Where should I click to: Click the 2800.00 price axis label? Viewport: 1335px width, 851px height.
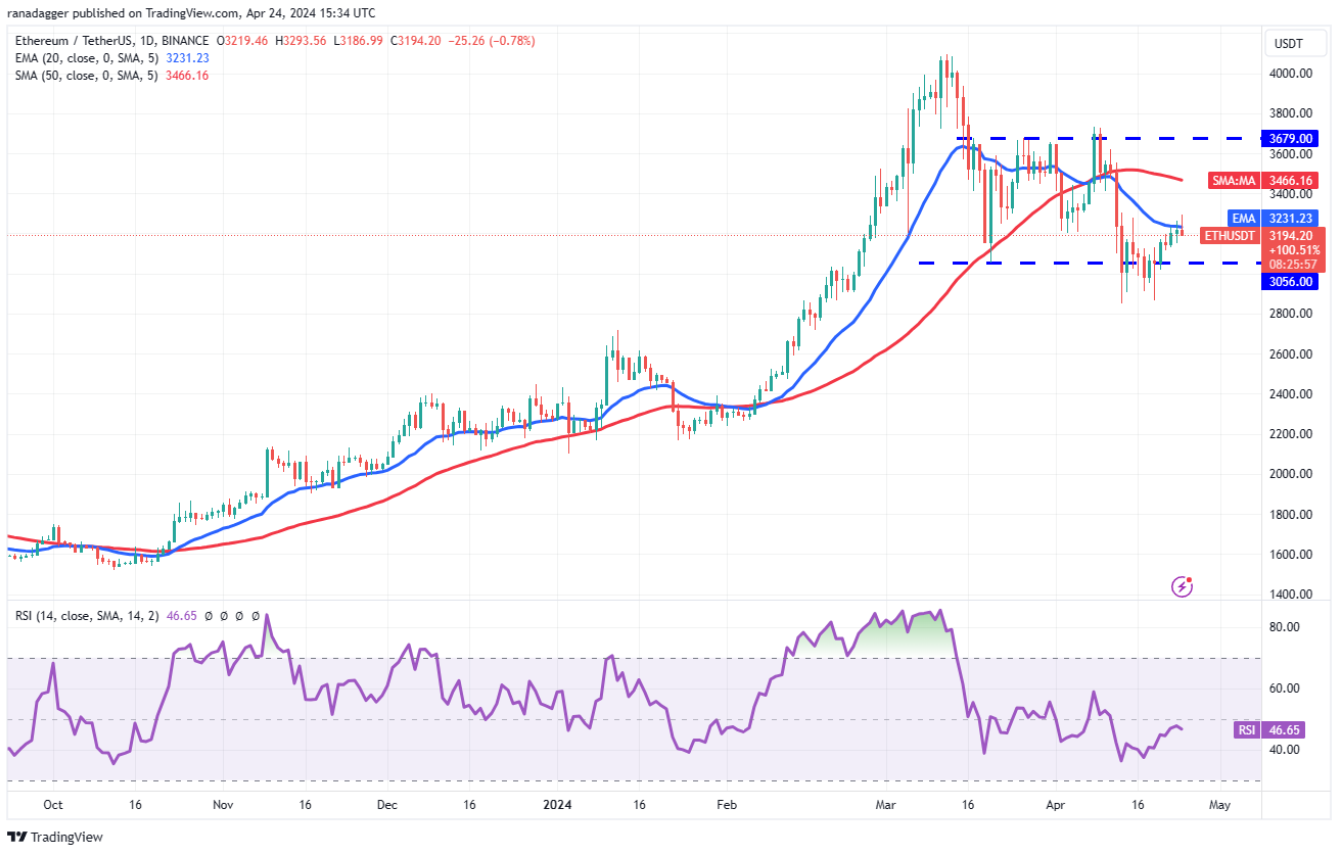coord(1293,314)
